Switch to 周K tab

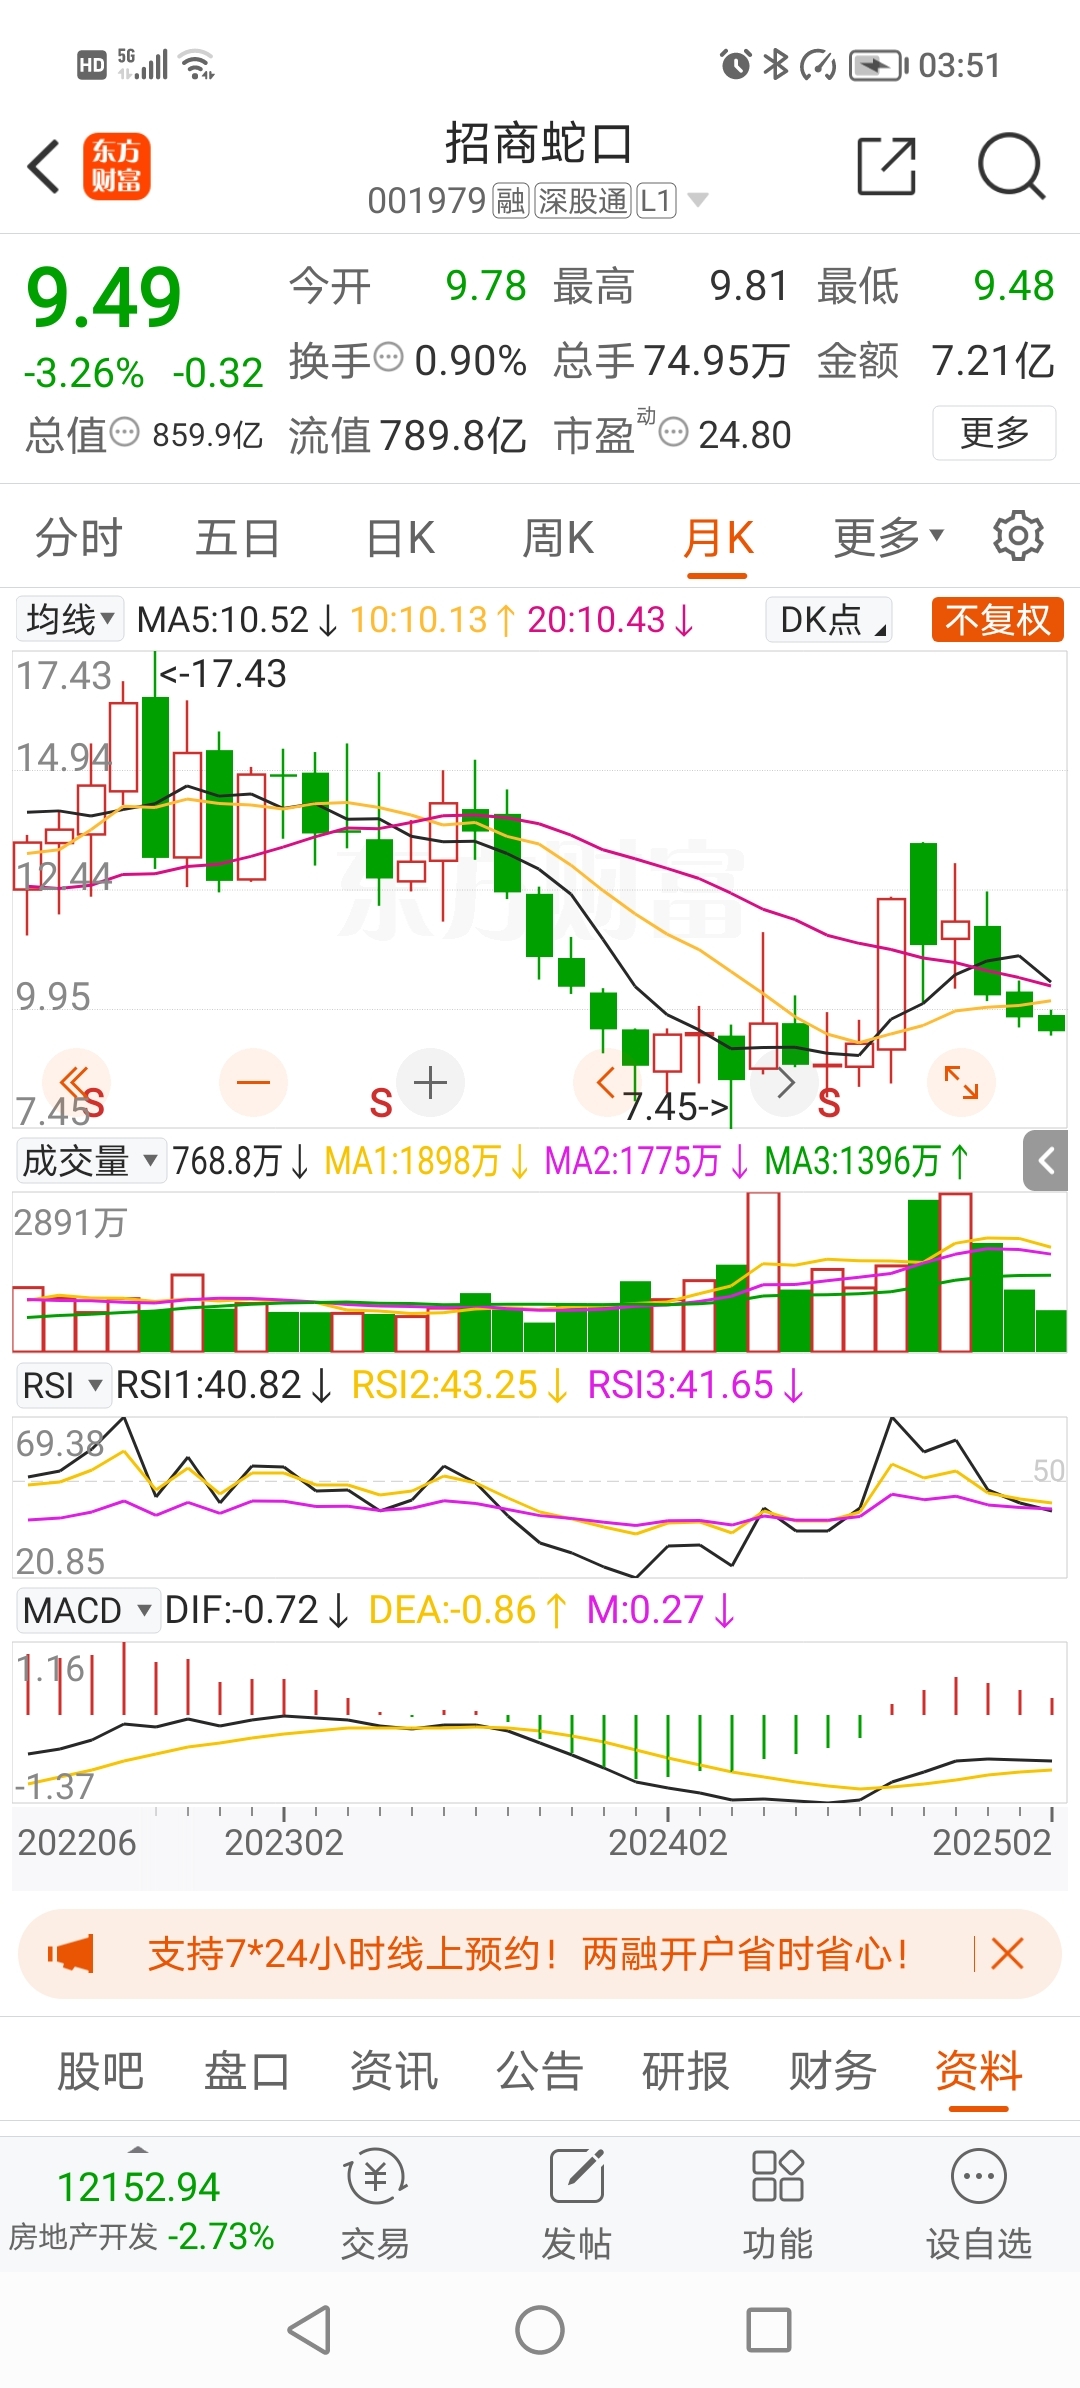pyautogui.click(x=558, y=538)
